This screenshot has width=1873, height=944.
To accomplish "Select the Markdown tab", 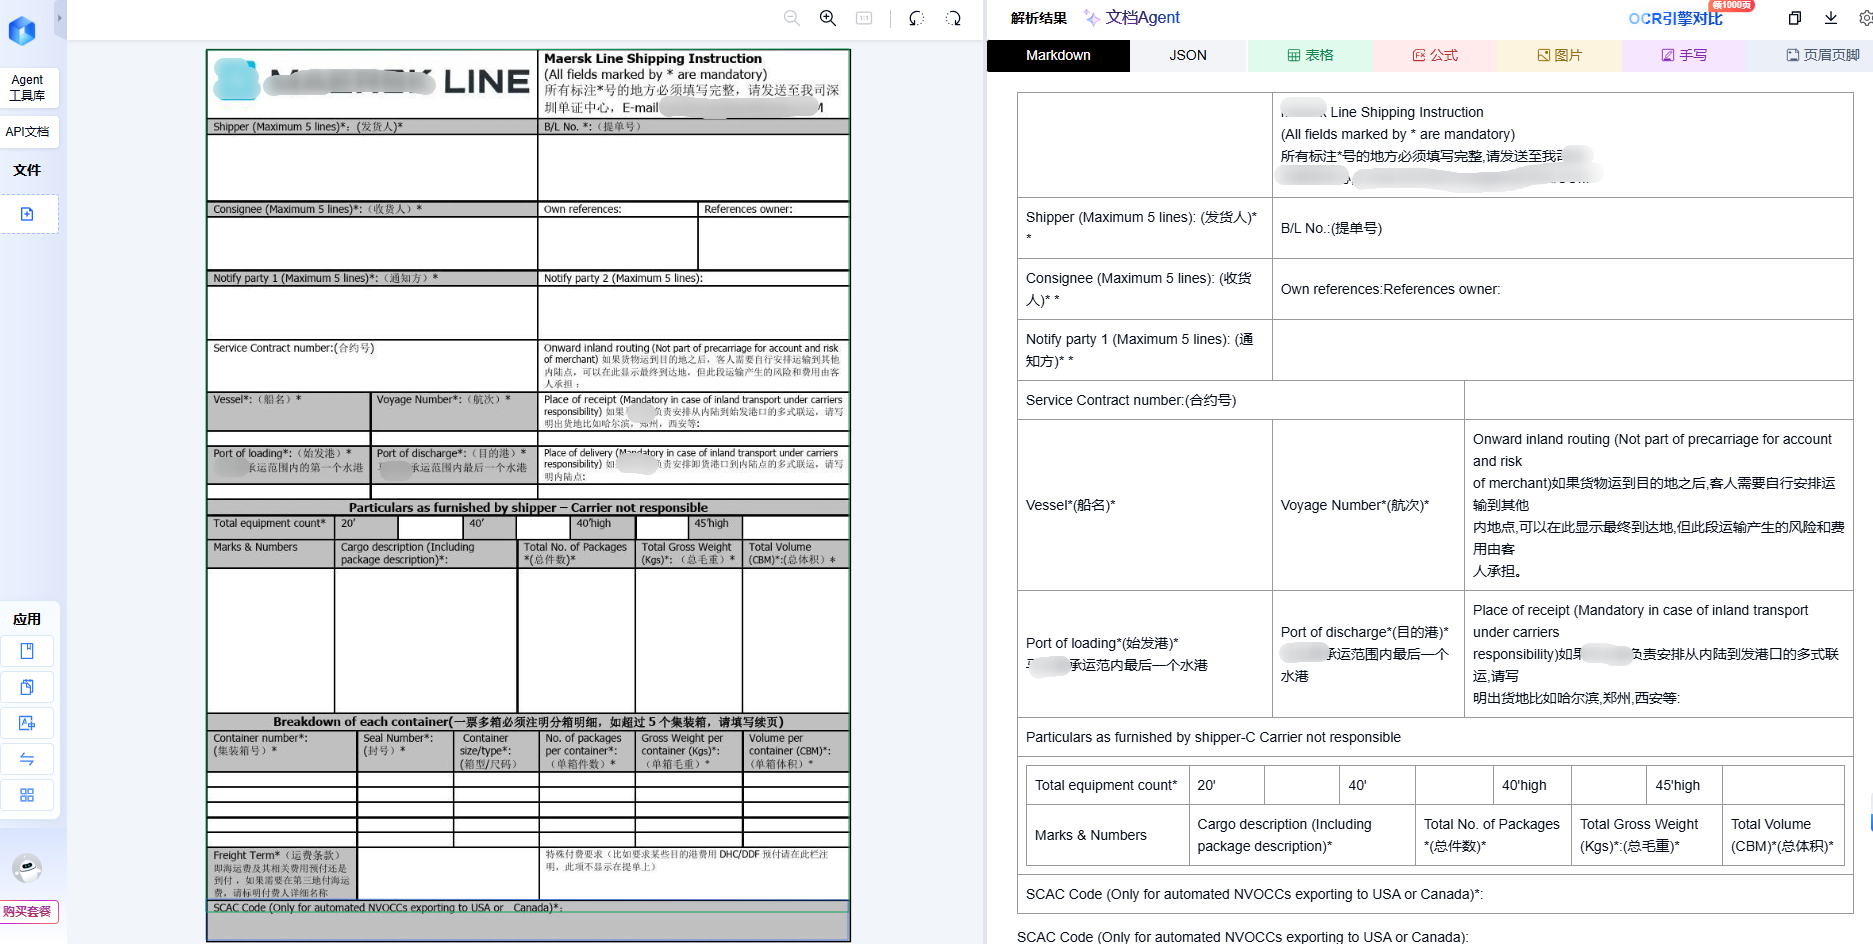I will coord(1058,55).
